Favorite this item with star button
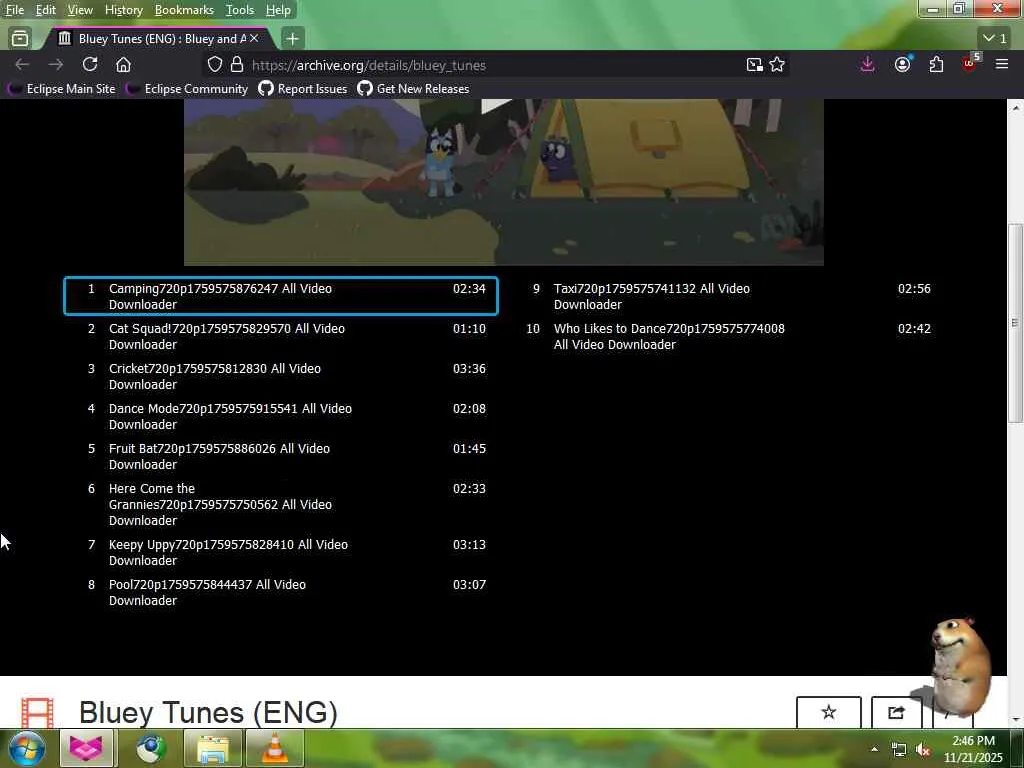 point(828,711)
